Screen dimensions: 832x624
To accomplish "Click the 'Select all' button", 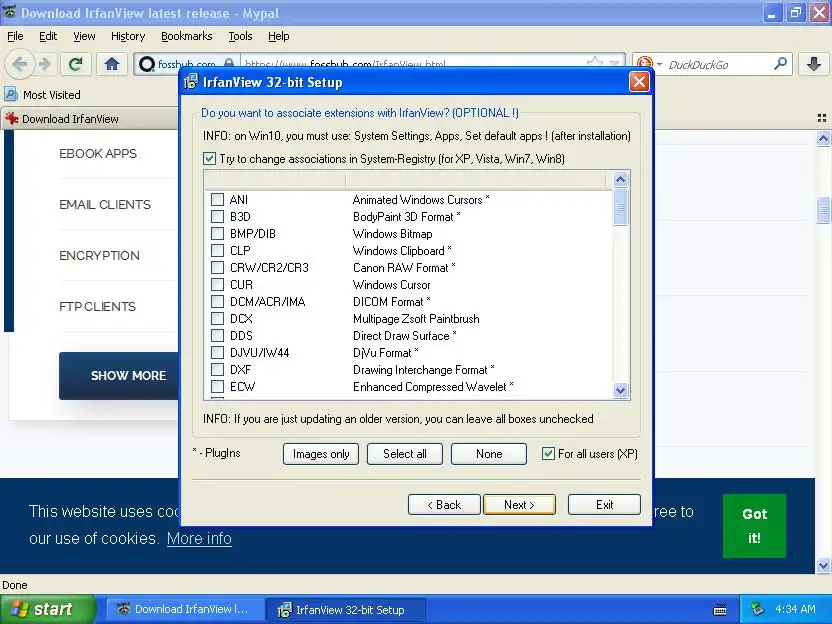I will [405, 454].
